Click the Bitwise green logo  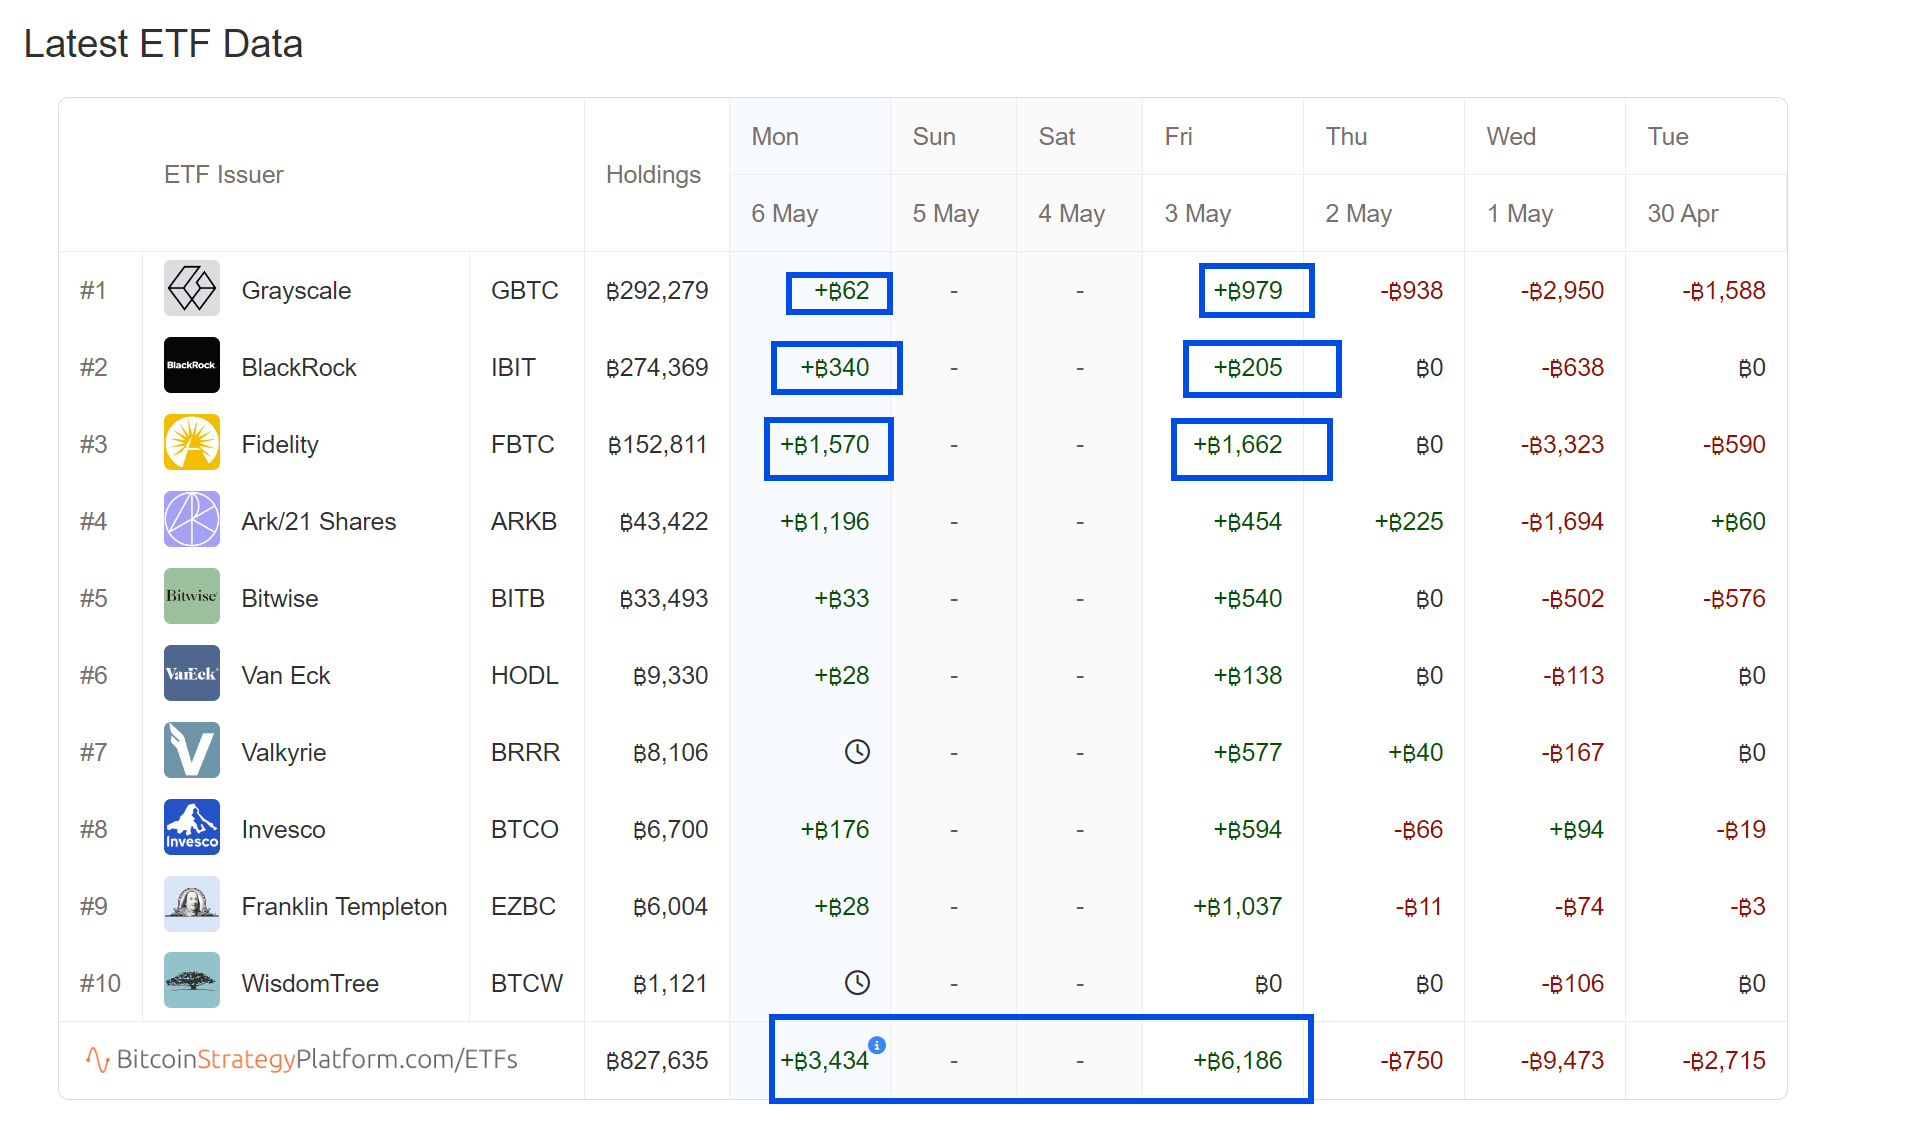tap(191, 597)
